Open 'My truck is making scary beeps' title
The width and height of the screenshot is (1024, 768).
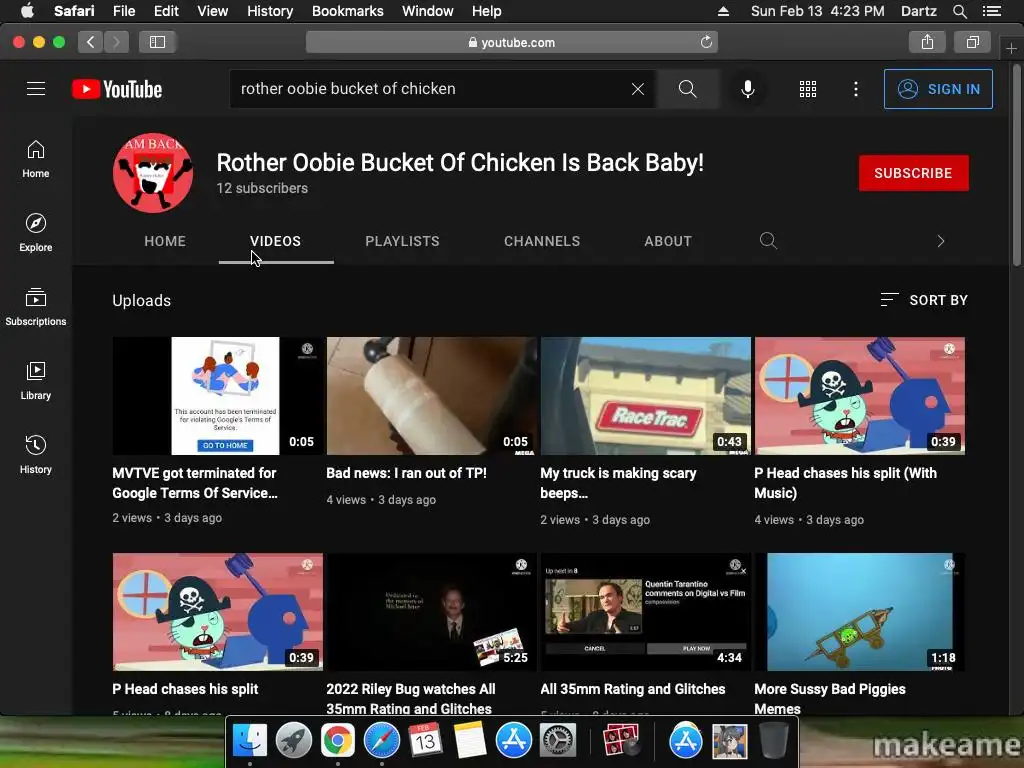pyautogui.click(x=618, y=483)
